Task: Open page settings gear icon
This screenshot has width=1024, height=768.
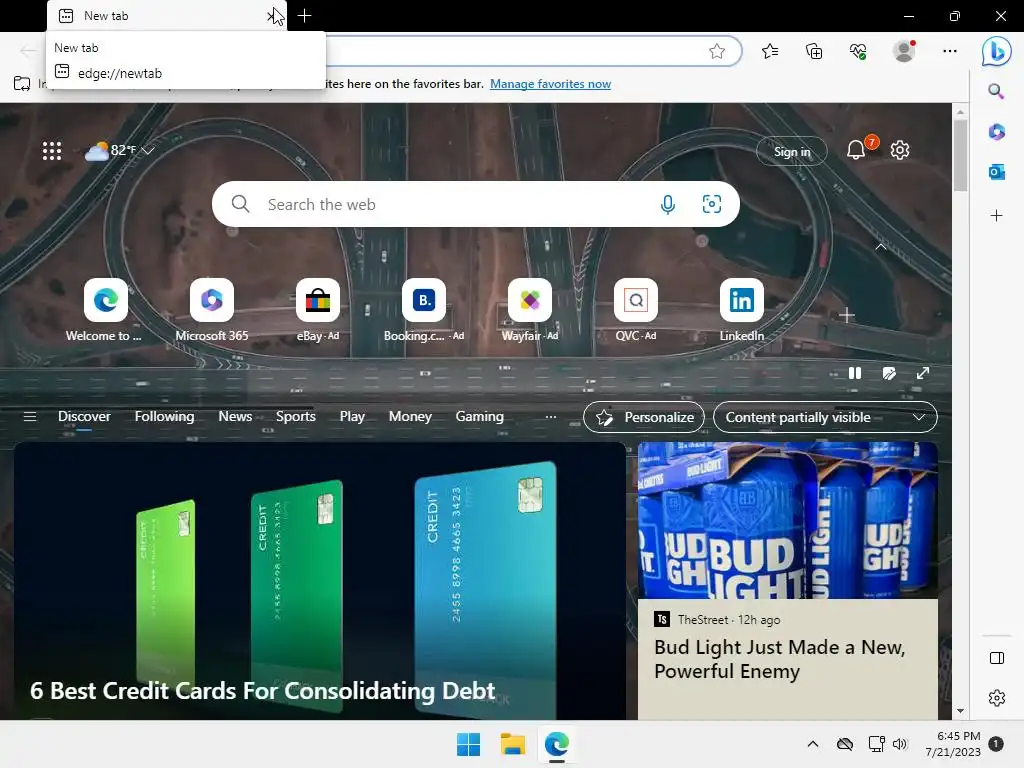Action: point(900,150)
